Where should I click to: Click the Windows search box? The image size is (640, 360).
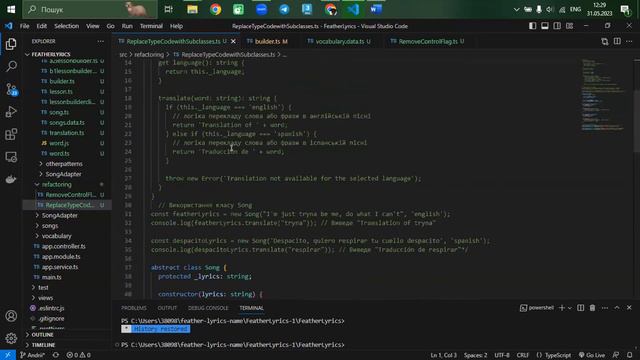[90, 9]
